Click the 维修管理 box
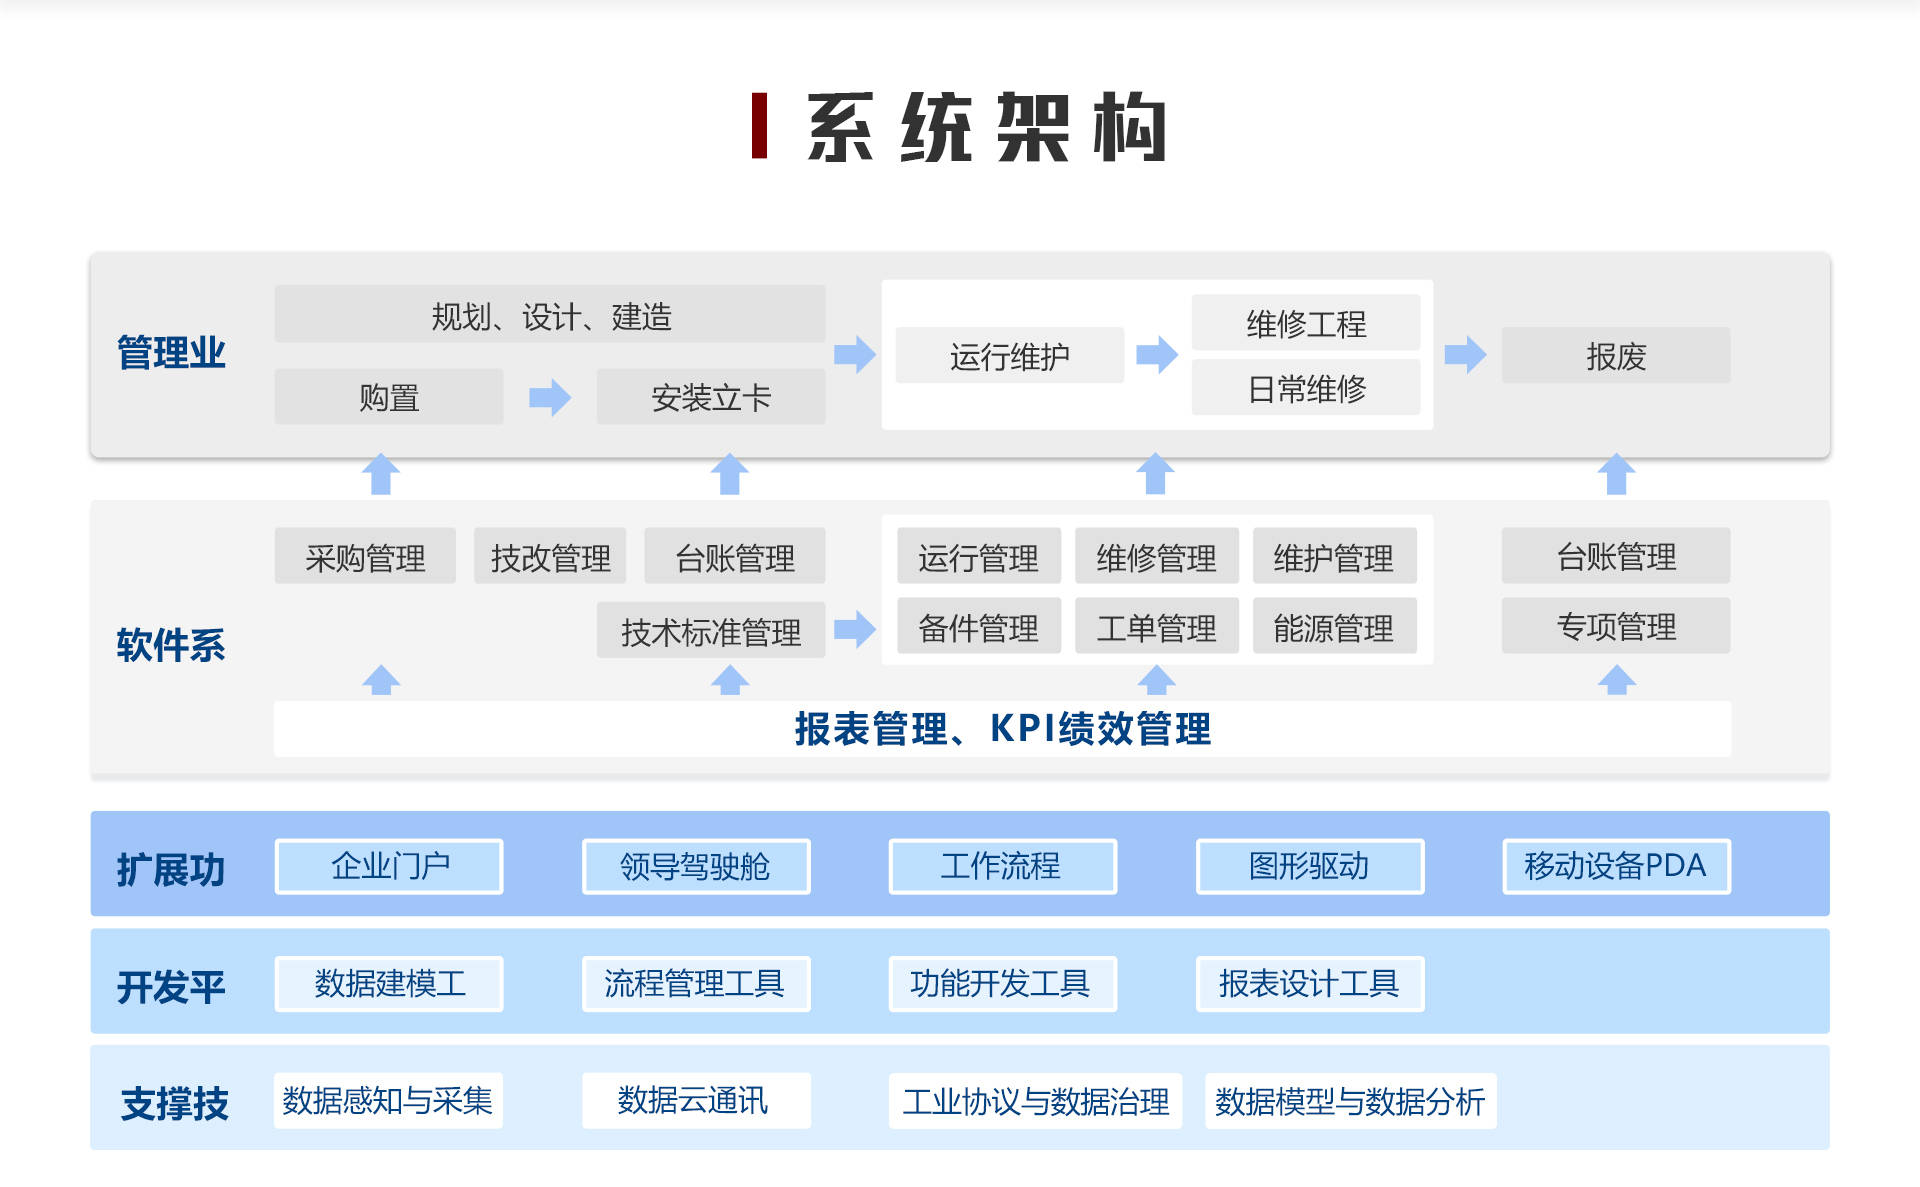The width and height of the screenshot is (1920, 1187). click(x=1157, y=556)
